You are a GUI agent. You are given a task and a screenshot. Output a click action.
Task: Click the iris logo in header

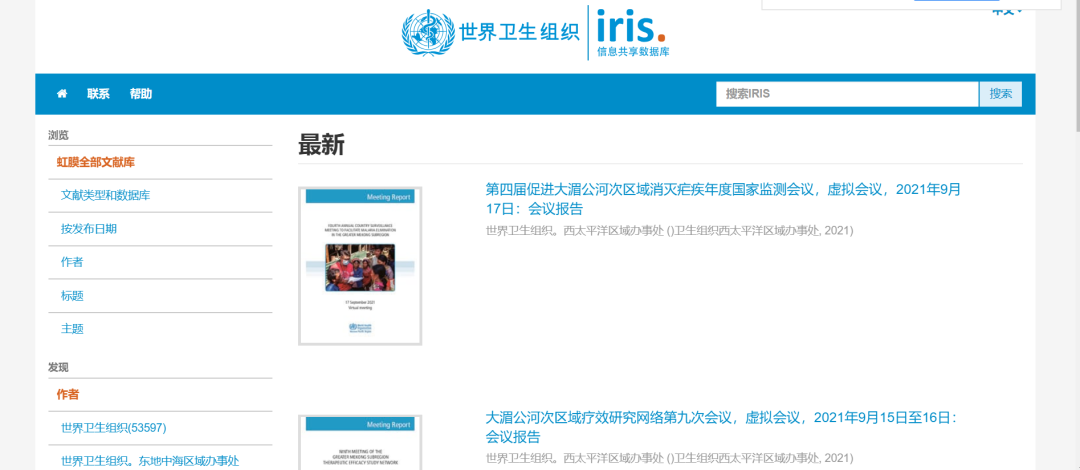pos(631,32)
